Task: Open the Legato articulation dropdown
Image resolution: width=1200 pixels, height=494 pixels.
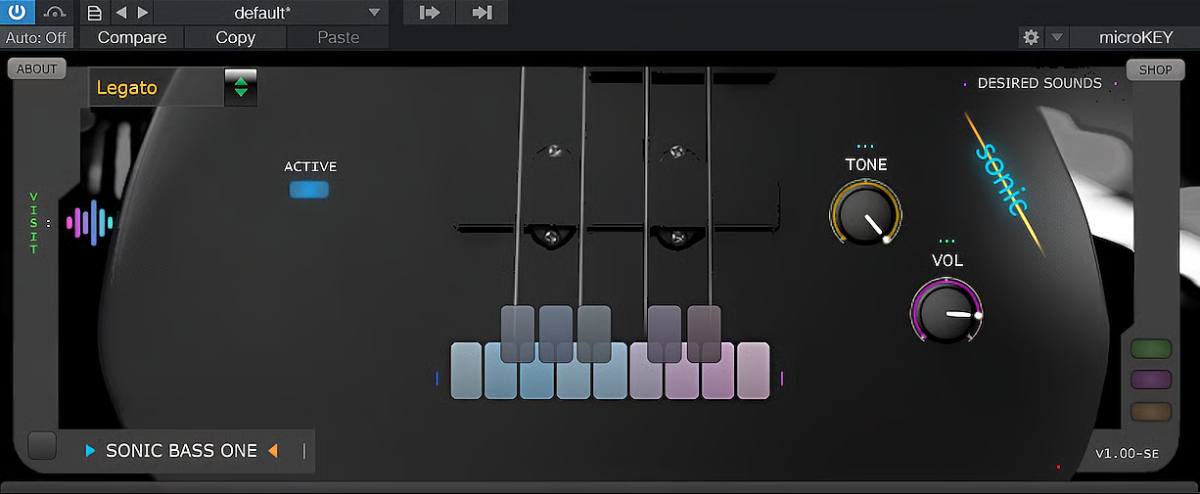Action: (240, 87)
